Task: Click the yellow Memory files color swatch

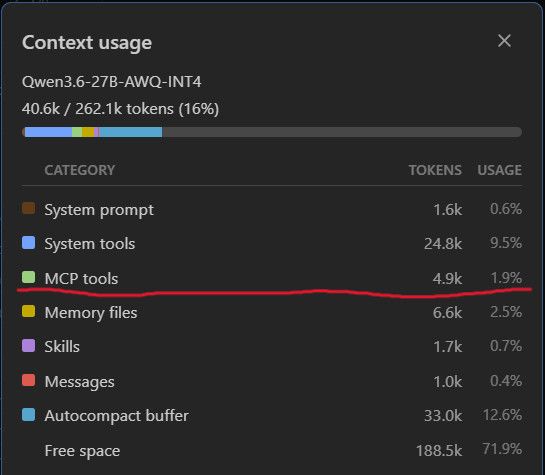Action: point(29,311)
